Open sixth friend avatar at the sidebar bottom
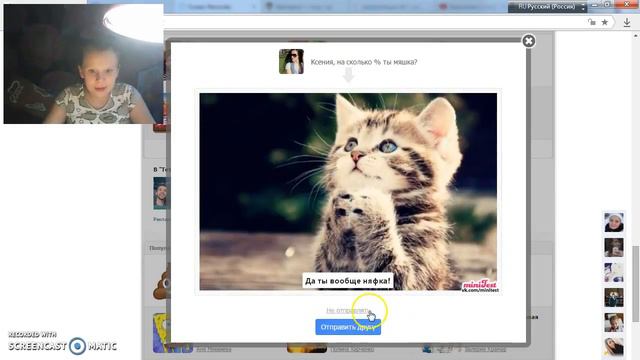Image resolution: width=640 pixels, height=360 pixels. pos(613,347)
